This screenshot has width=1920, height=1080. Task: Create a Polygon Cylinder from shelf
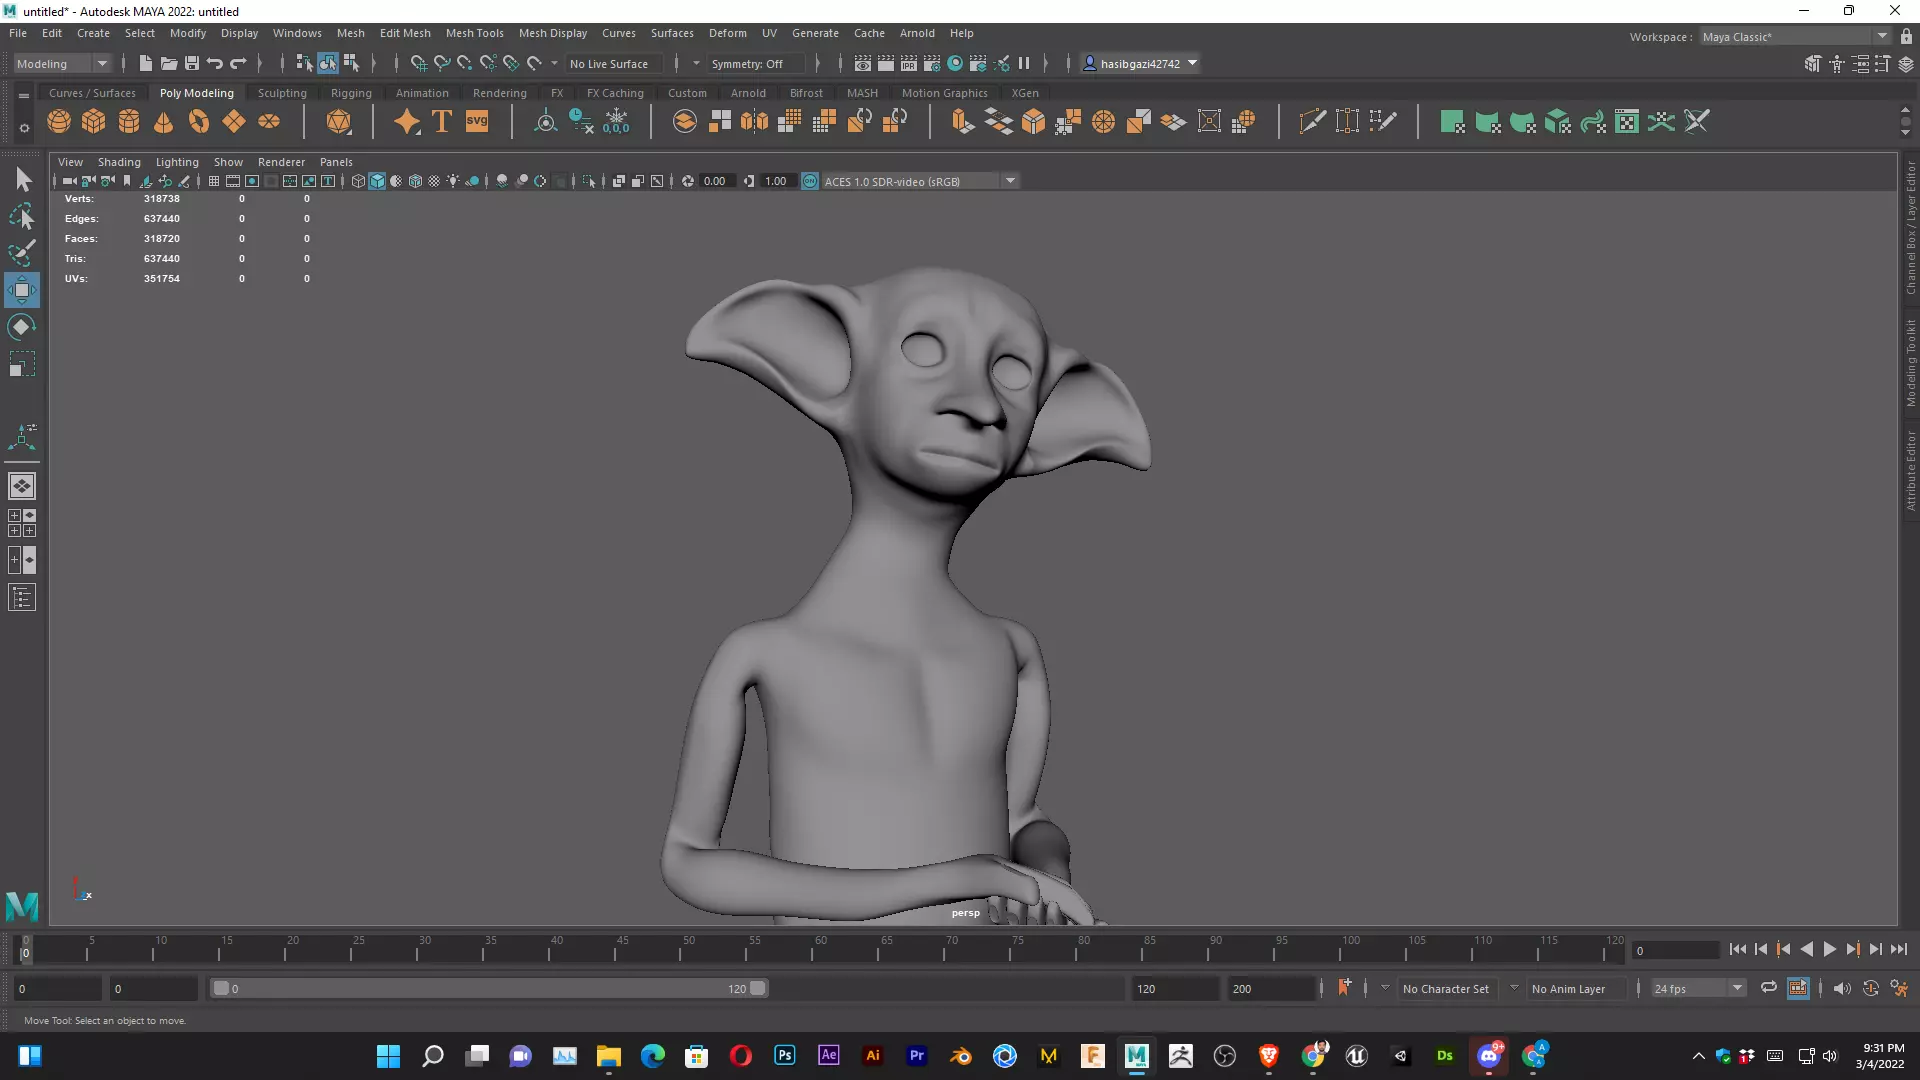pos(129,122)
